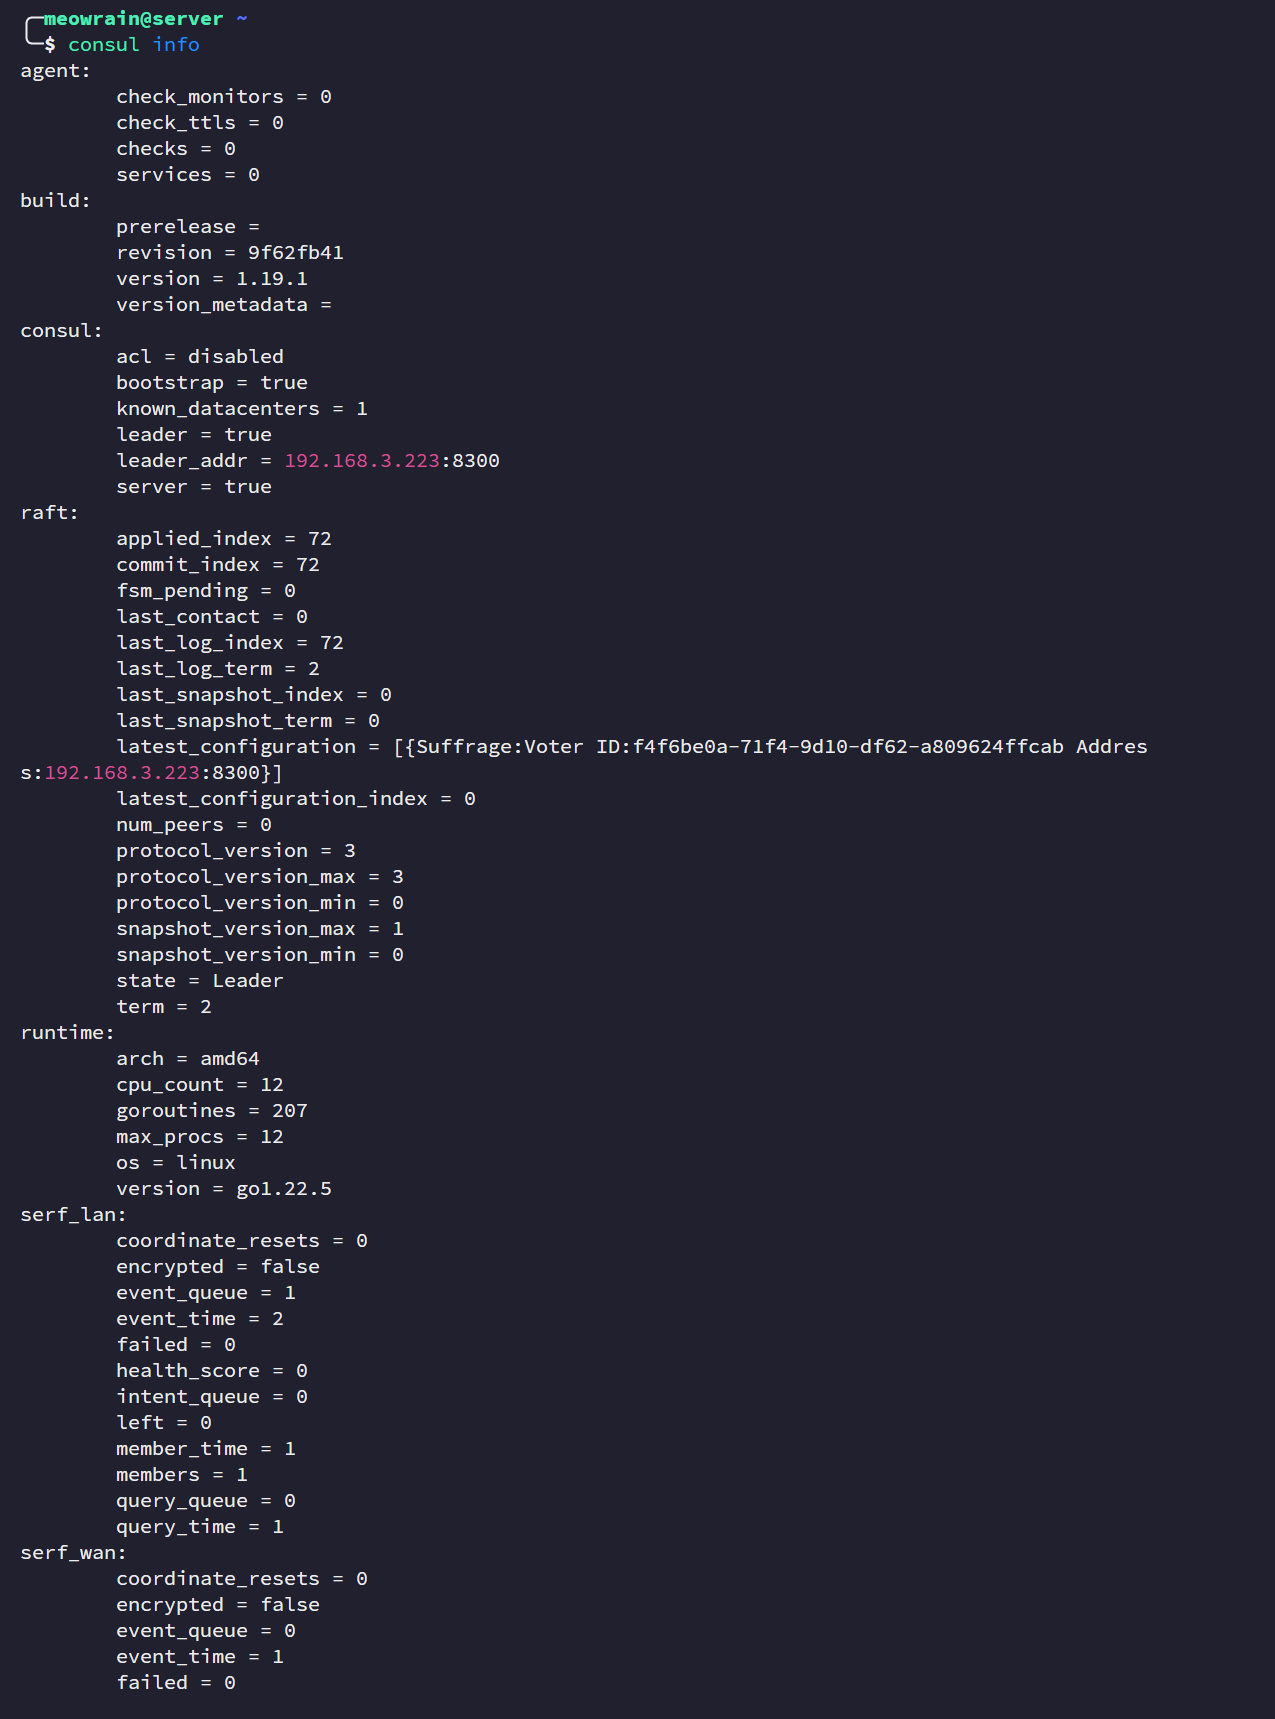Click the leader_addr IP address 192.168.3.223
Screen dimensions: 1275x1719
point(362,461)
